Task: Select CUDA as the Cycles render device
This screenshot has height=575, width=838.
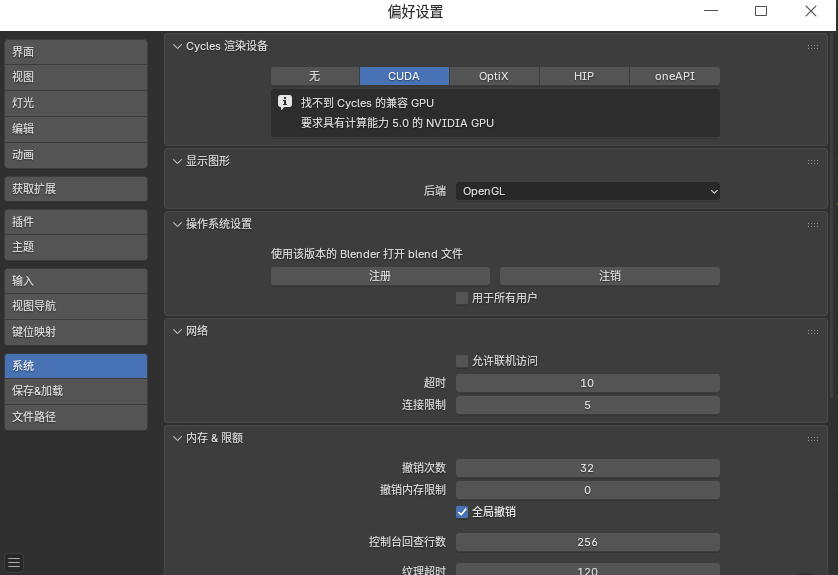Action: click(x=404, y=76)
